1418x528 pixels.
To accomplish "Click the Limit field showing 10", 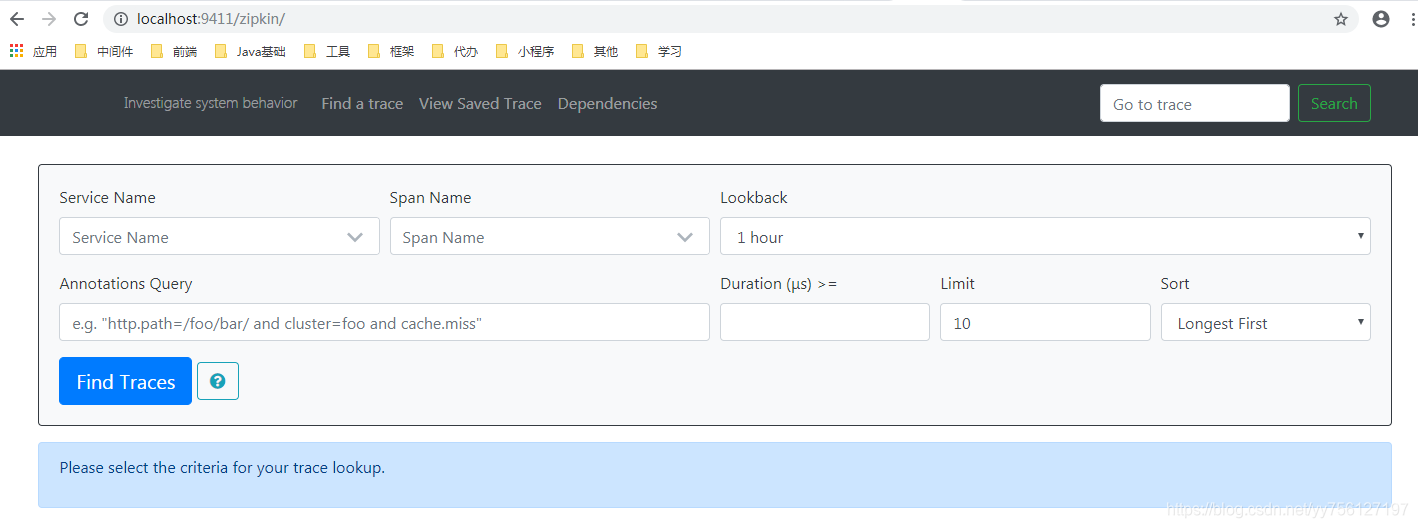I will [1045, 323].
